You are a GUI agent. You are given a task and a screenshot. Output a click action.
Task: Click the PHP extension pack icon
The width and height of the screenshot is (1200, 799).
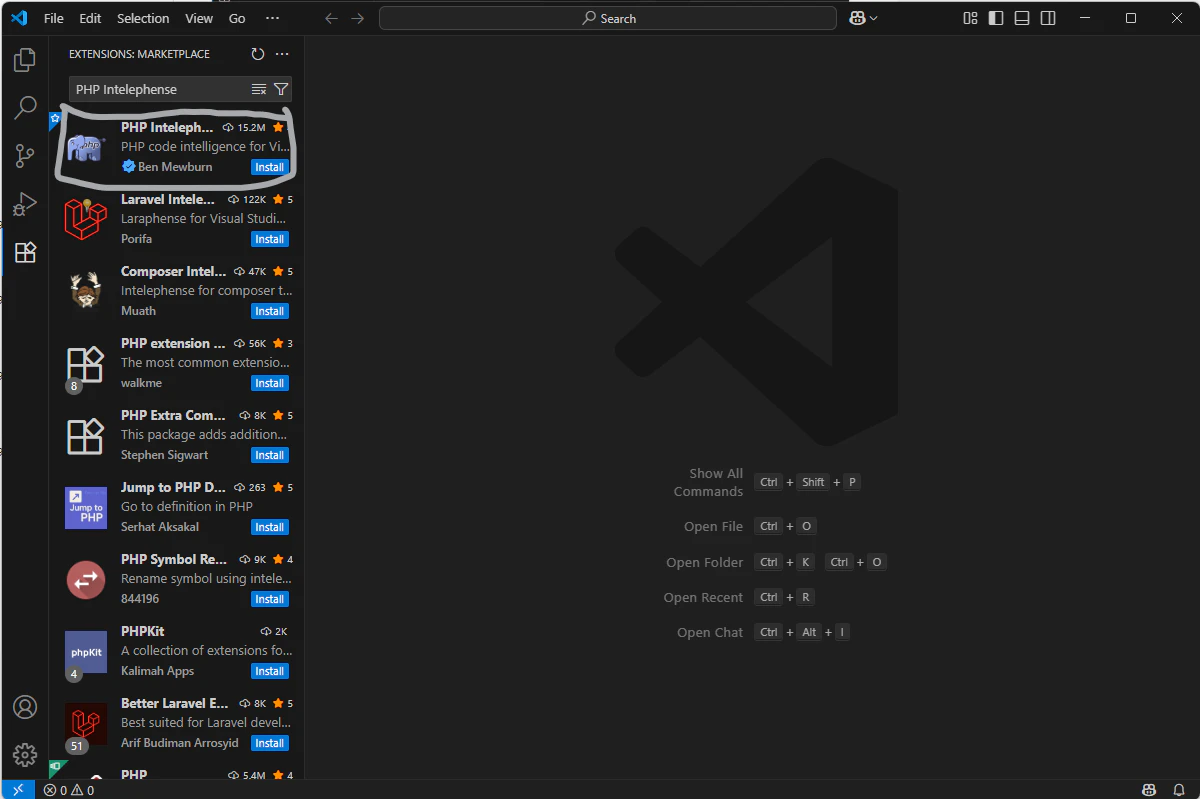click(86, 365)
